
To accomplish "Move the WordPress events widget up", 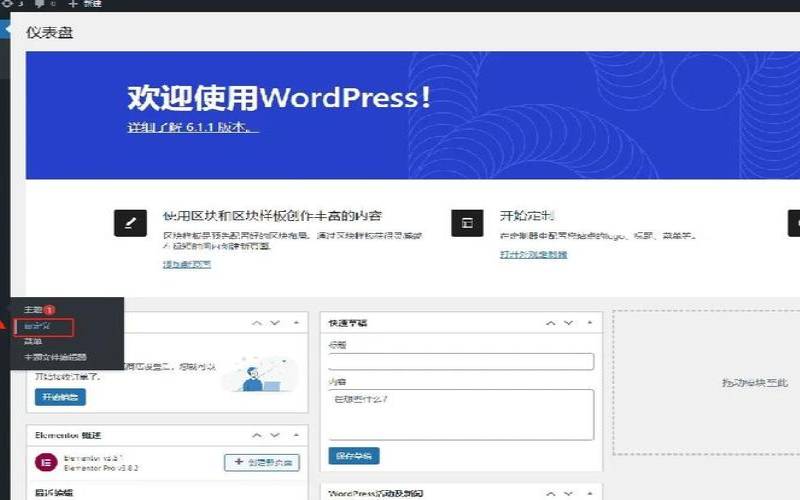I will point(550,493).
